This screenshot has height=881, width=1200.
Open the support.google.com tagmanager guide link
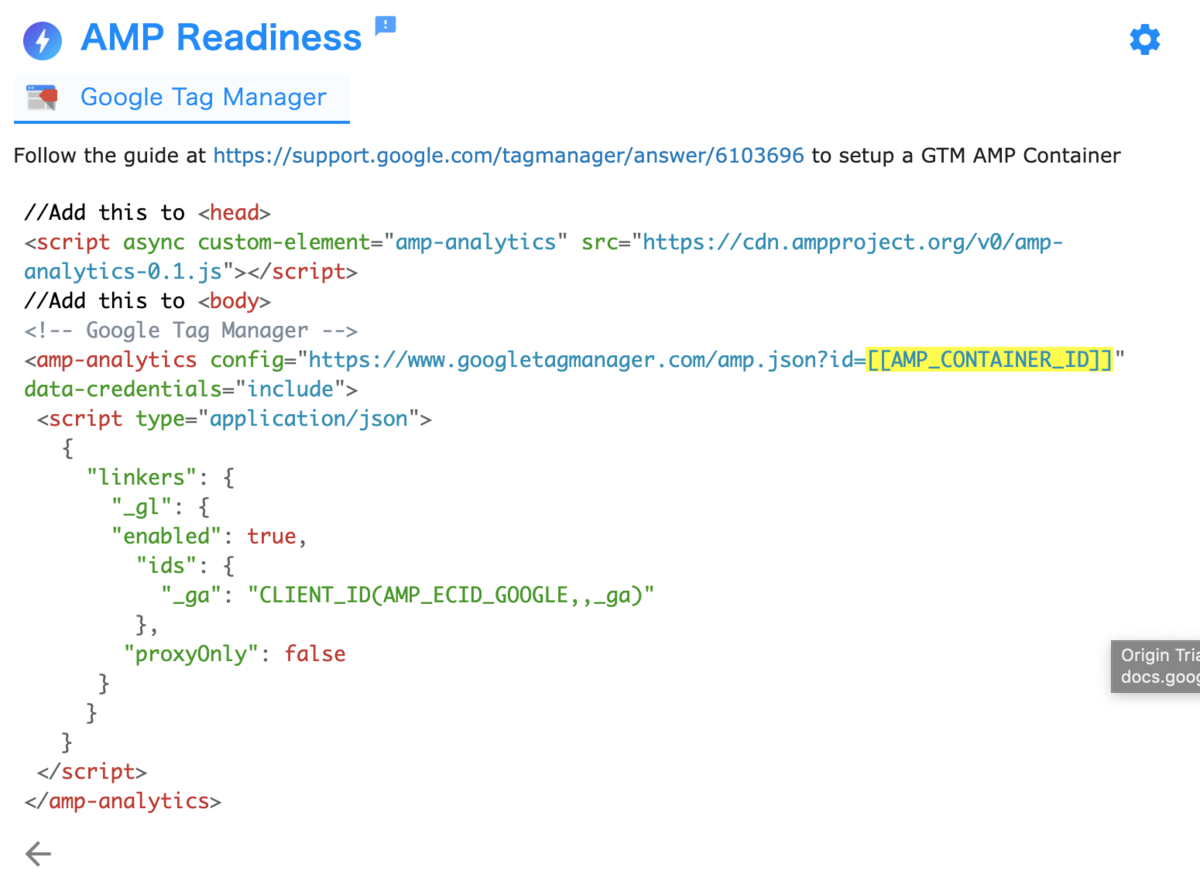tap(508, 156)
